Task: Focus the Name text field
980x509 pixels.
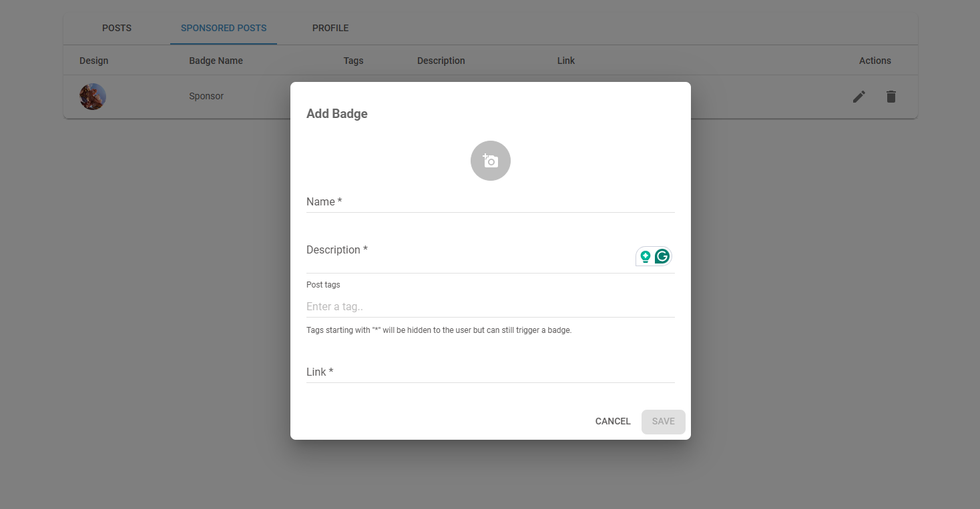Action: tap(490, 202)
